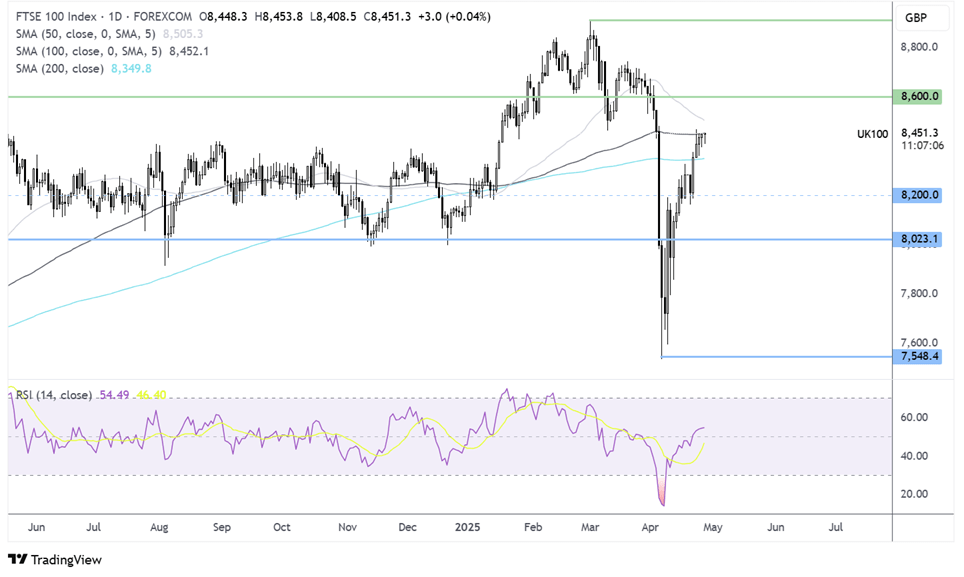Click the blue 8,200.0 price label
Viewport: 964px width, 577px height.
[x=919, y=195]
